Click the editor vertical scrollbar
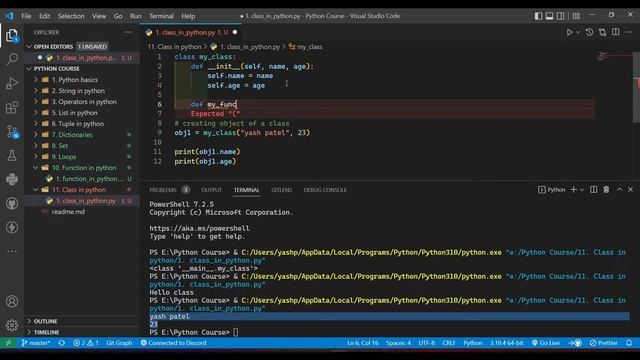Screen dimensions: 640x360 pos(636,87)
